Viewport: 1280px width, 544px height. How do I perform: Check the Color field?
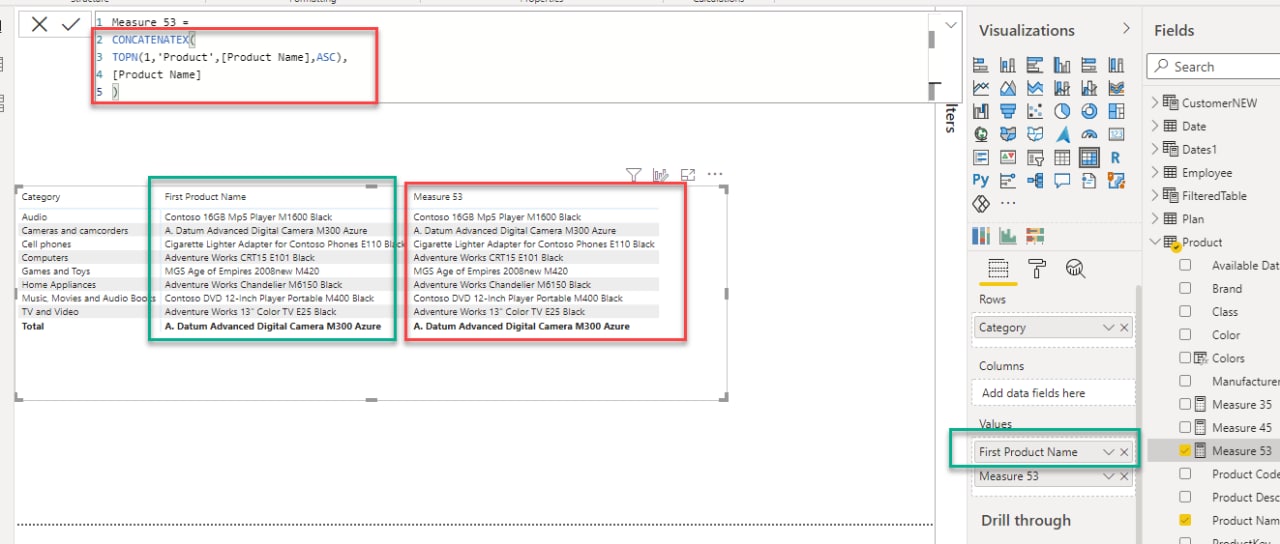coord(1185,334)
